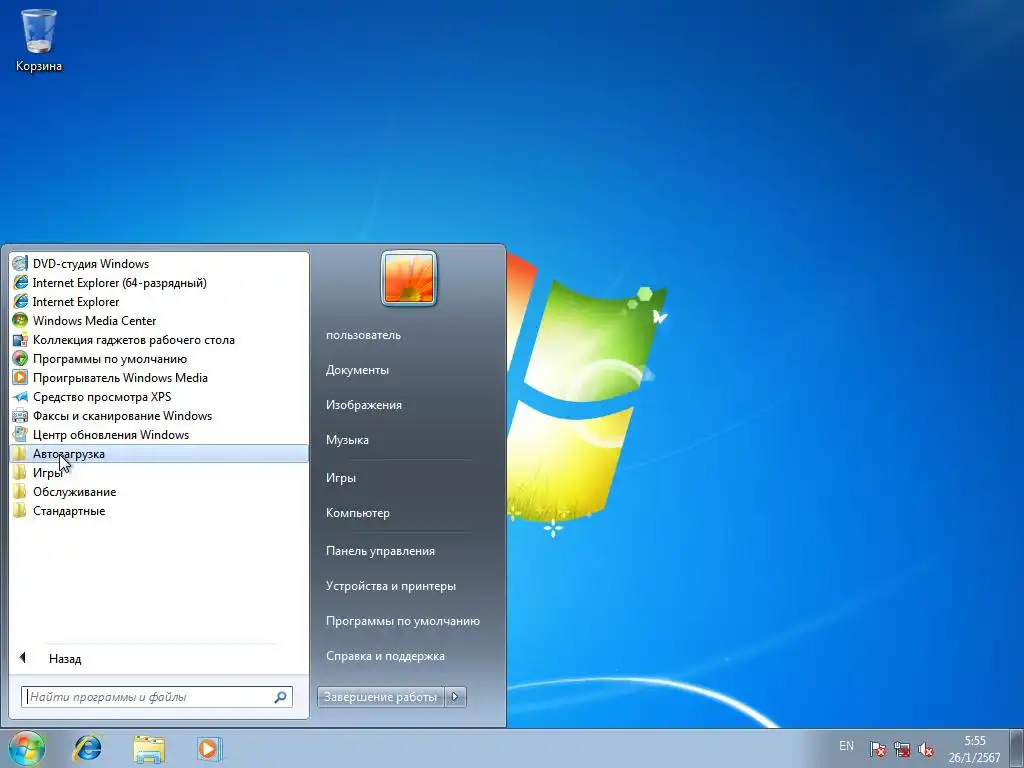Open Центр обновления Windows
Image resolution: width=1024 pixels, height=768 pixels.
[x=159, y=434]
